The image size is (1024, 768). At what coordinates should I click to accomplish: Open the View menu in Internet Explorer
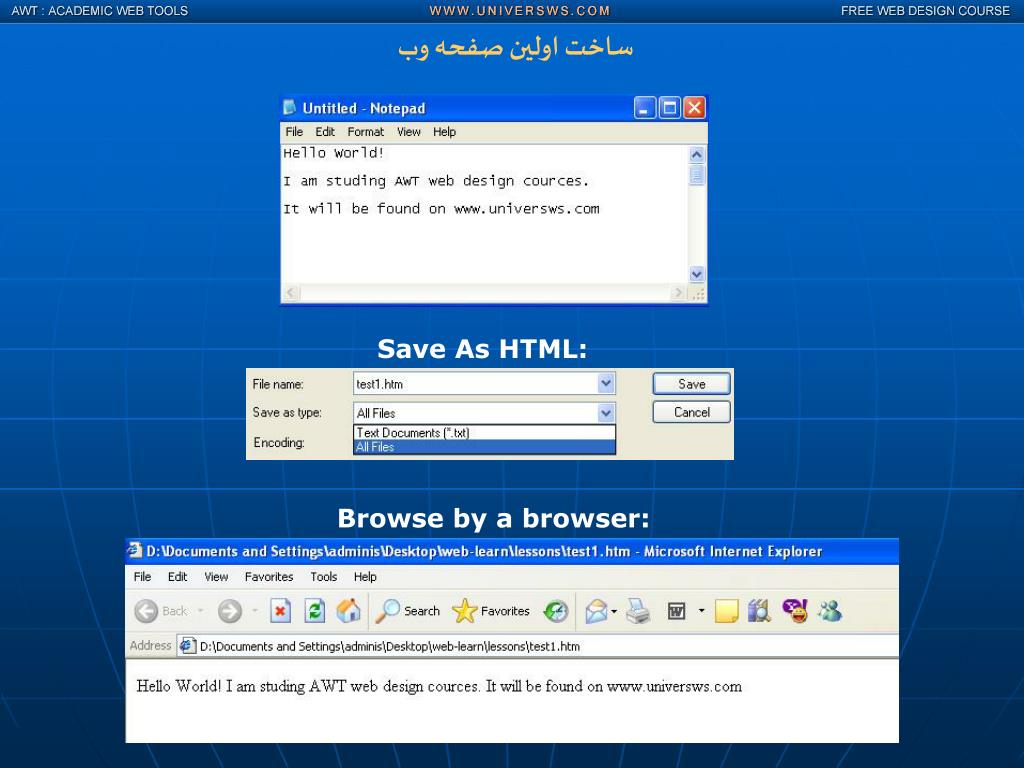[216, 577]
